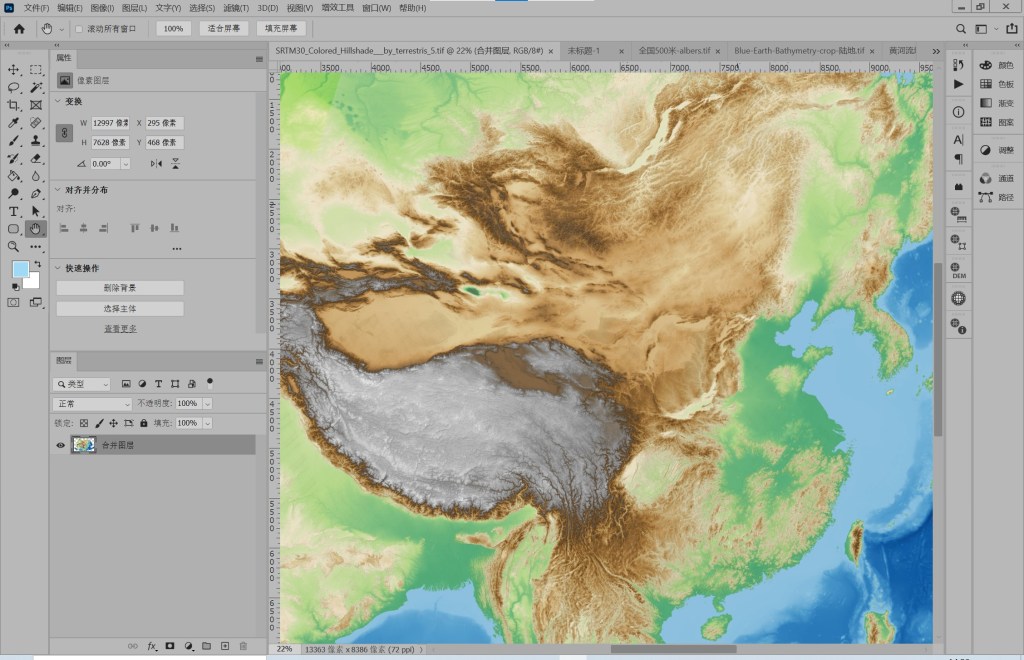
Task: Toggle the width-height link constraint
Action: (64, 132)
